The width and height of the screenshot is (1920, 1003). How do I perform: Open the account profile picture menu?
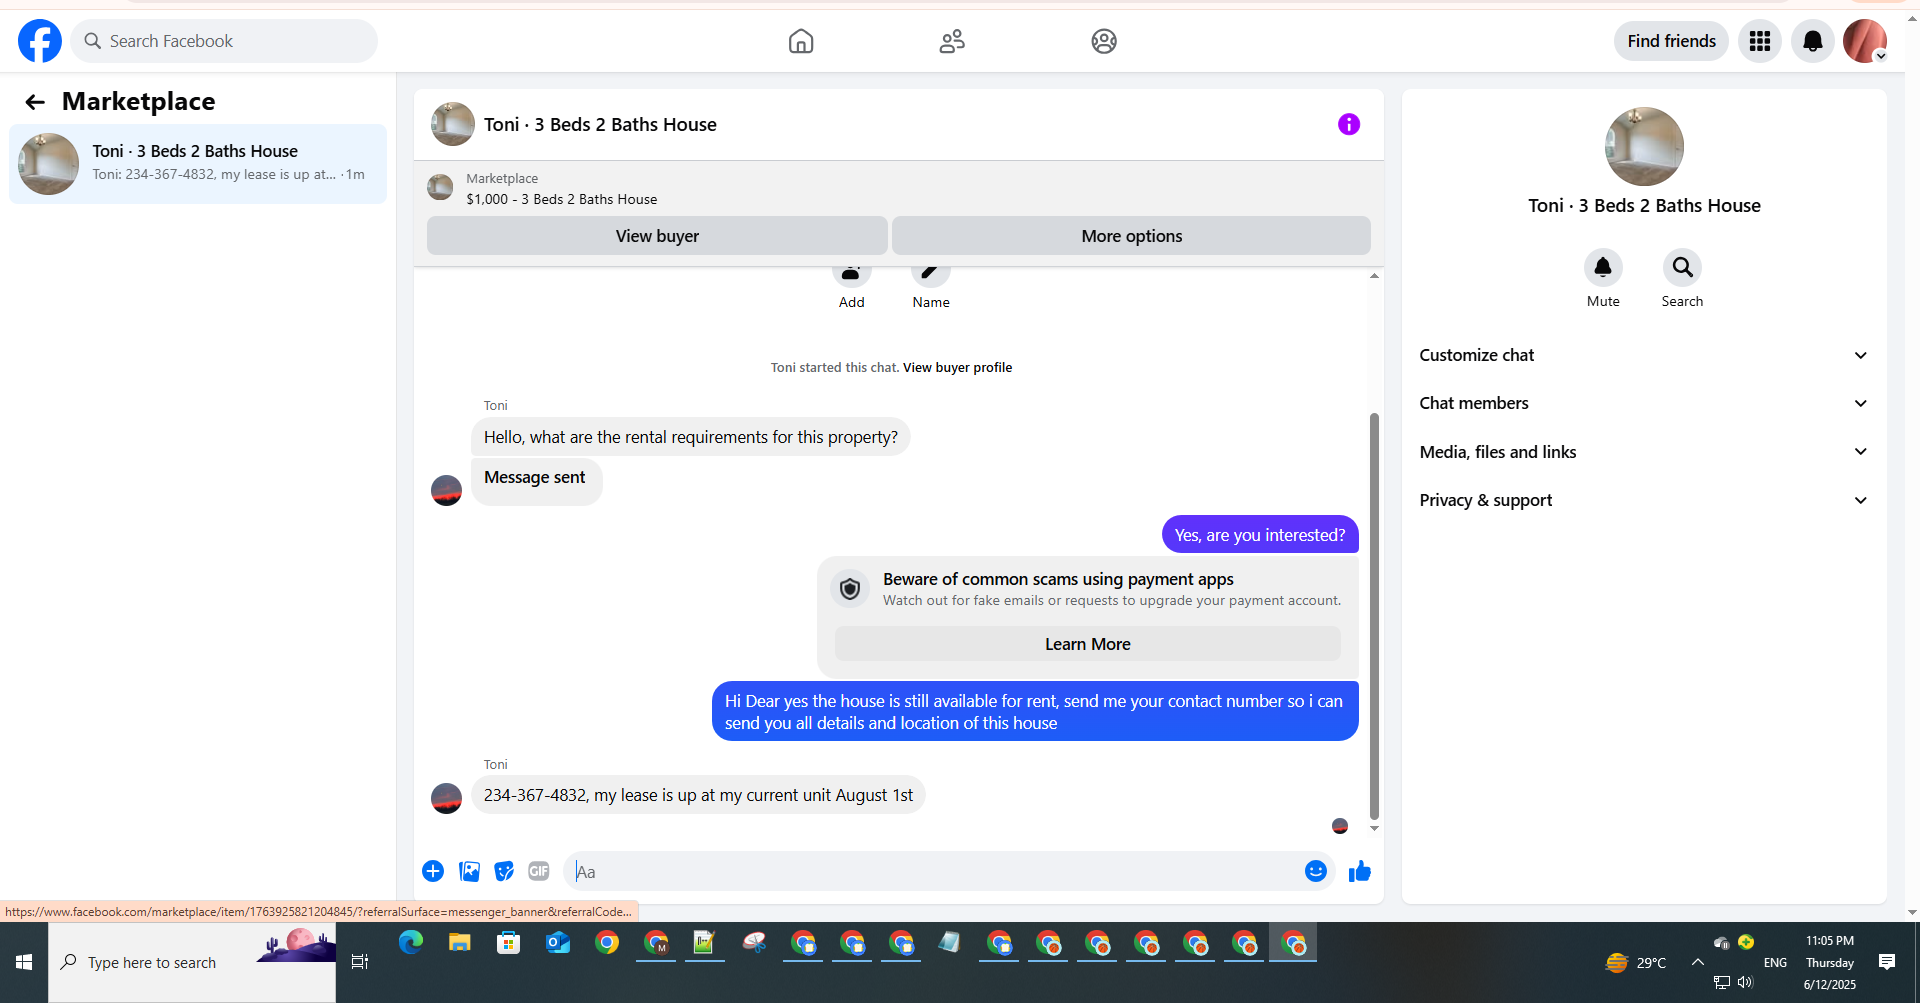point(1865,41)
